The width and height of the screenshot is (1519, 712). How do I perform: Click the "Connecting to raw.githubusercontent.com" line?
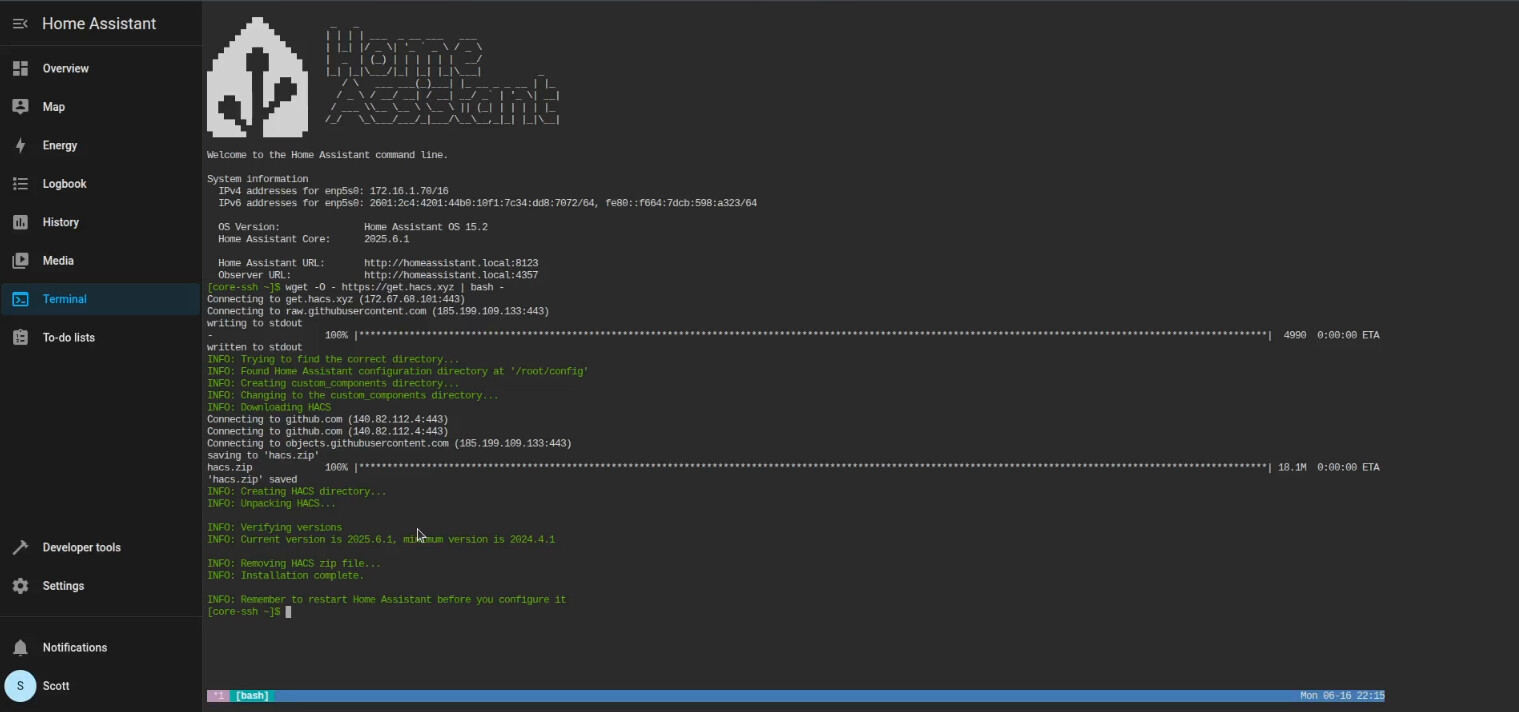378,312
